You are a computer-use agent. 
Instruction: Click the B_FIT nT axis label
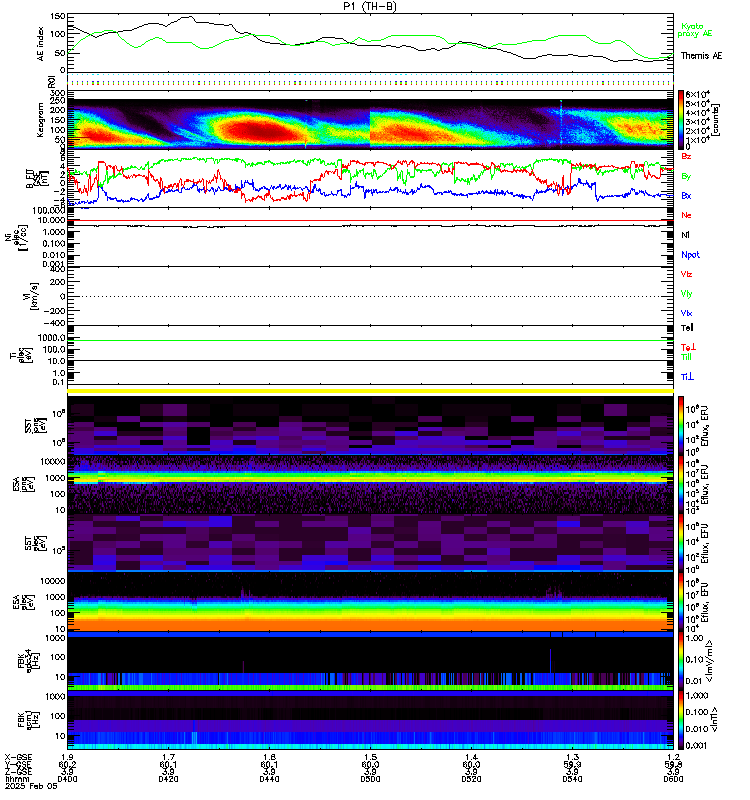coord(37,179)
